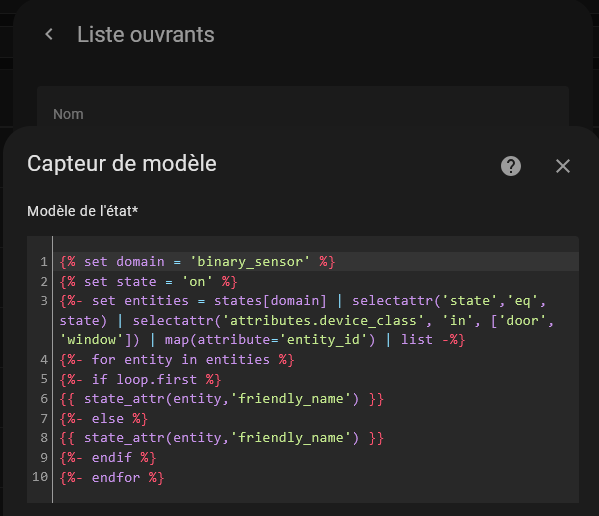Click the 'else' line in editor
The width and height of the screenshot is (599, 516).
[104, 419]
